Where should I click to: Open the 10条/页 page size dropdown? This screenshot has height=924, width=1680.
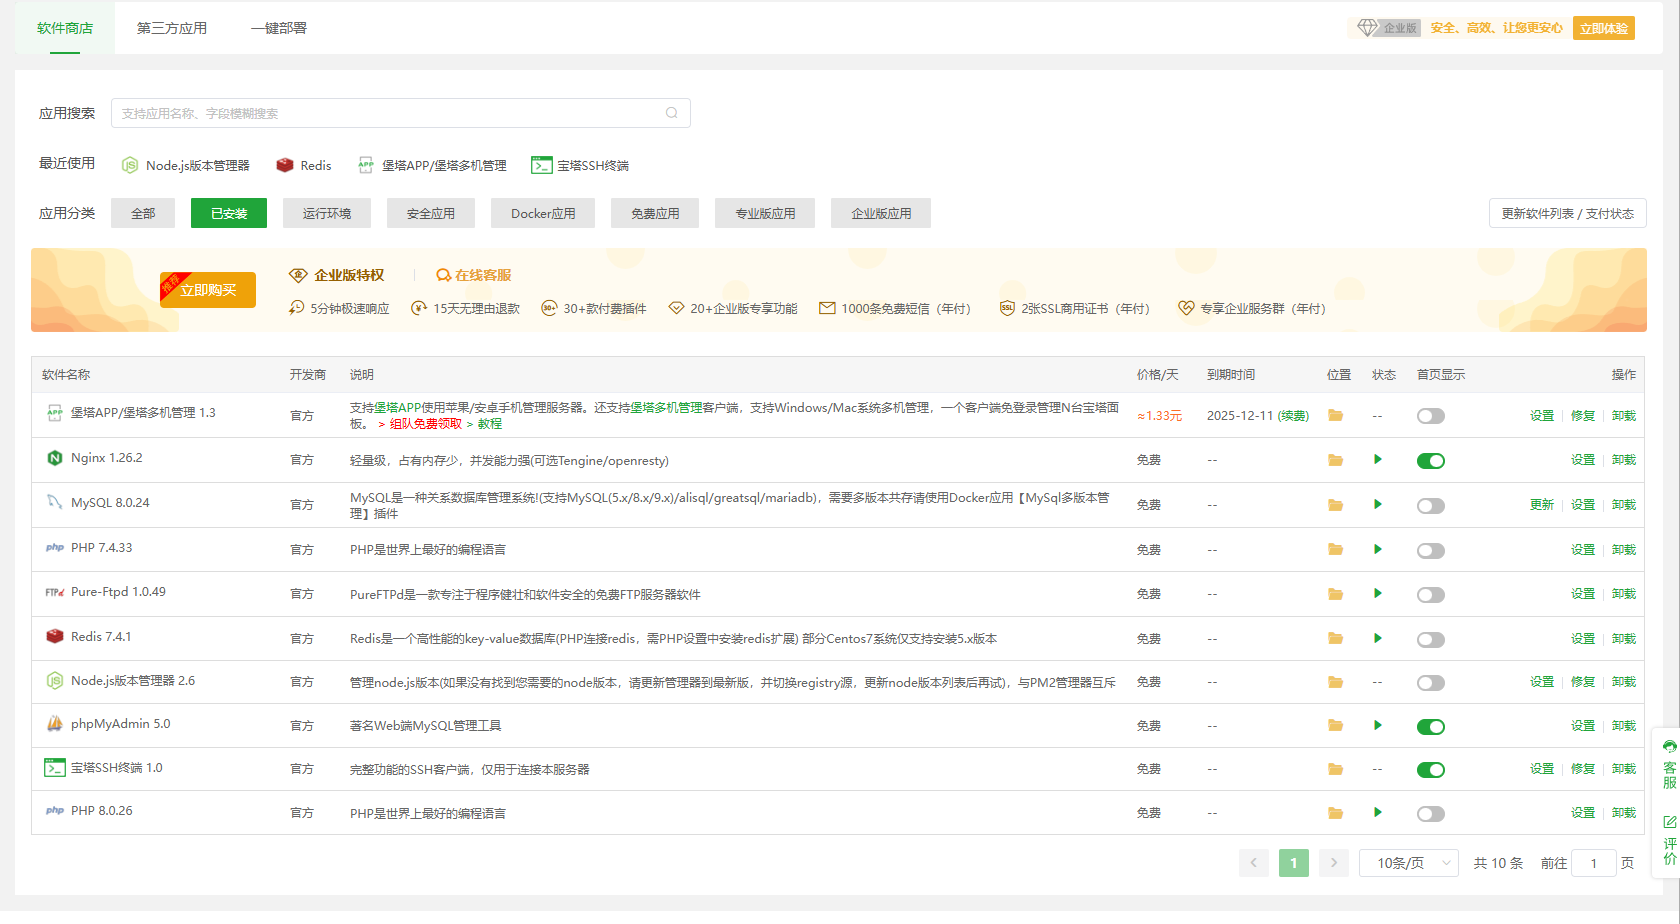pyautogui.click(x=1409, y=863)
